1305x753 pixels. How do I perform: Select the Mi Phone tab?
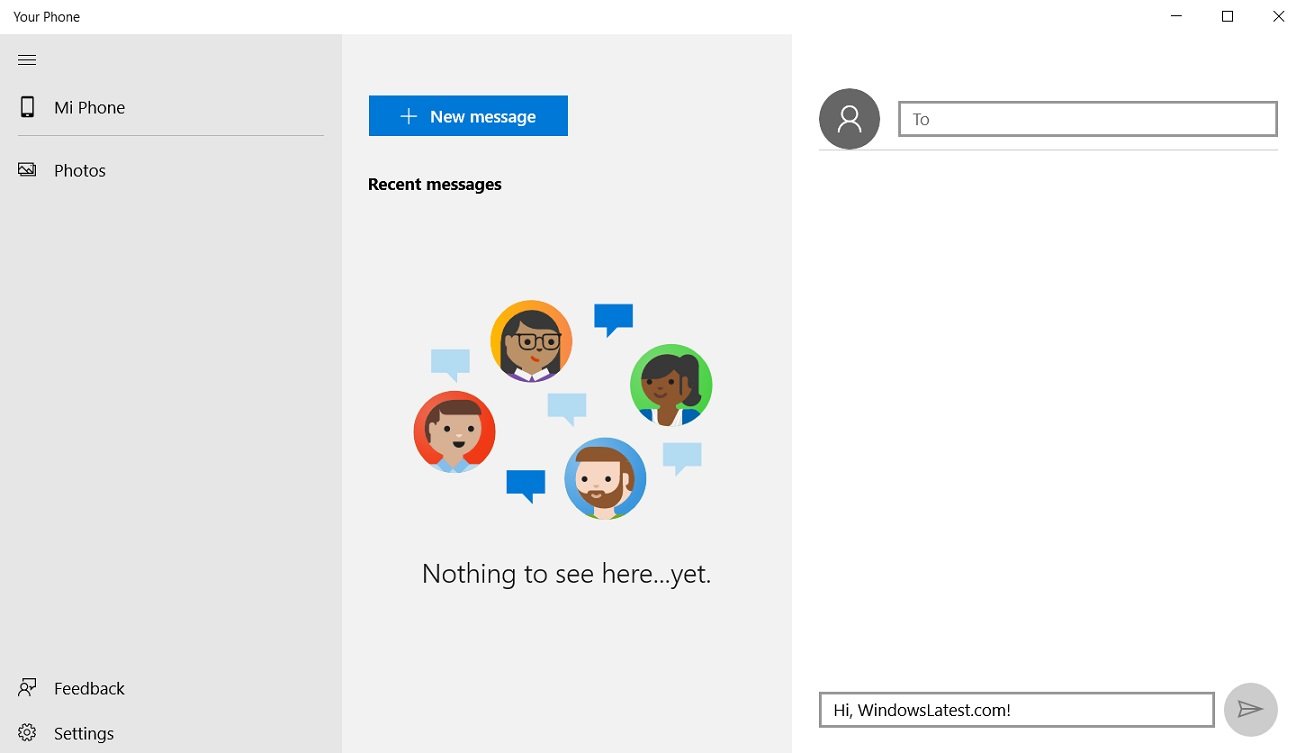coord(90,107)
